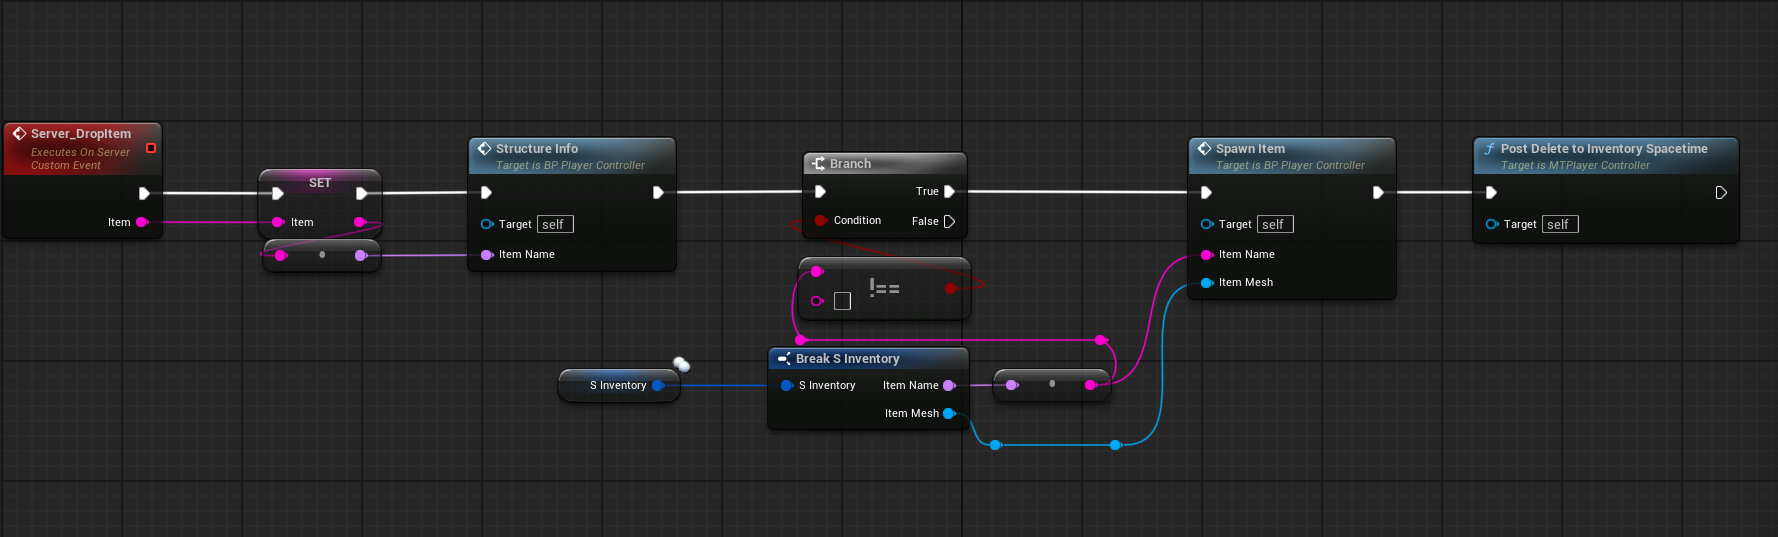The width and height of the screenshot is (1778, 537).
Task: Click the Branch exec input pin
Action: (820, 191)
